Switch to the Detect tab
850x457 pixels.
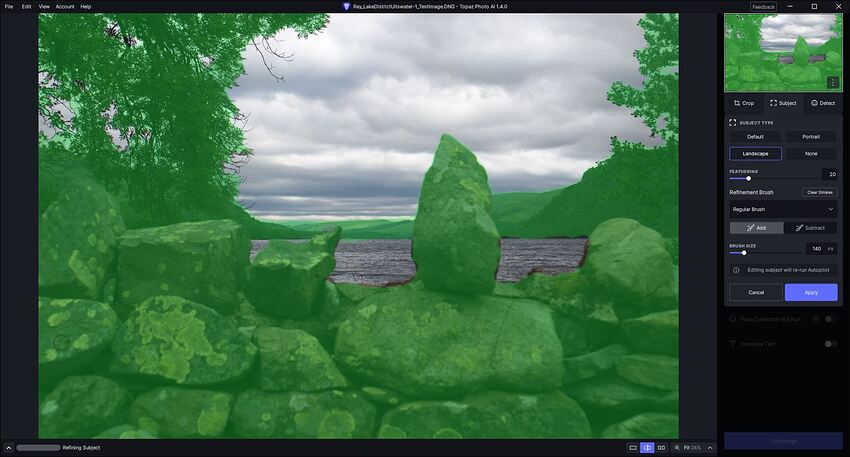[x=823, y=103]
